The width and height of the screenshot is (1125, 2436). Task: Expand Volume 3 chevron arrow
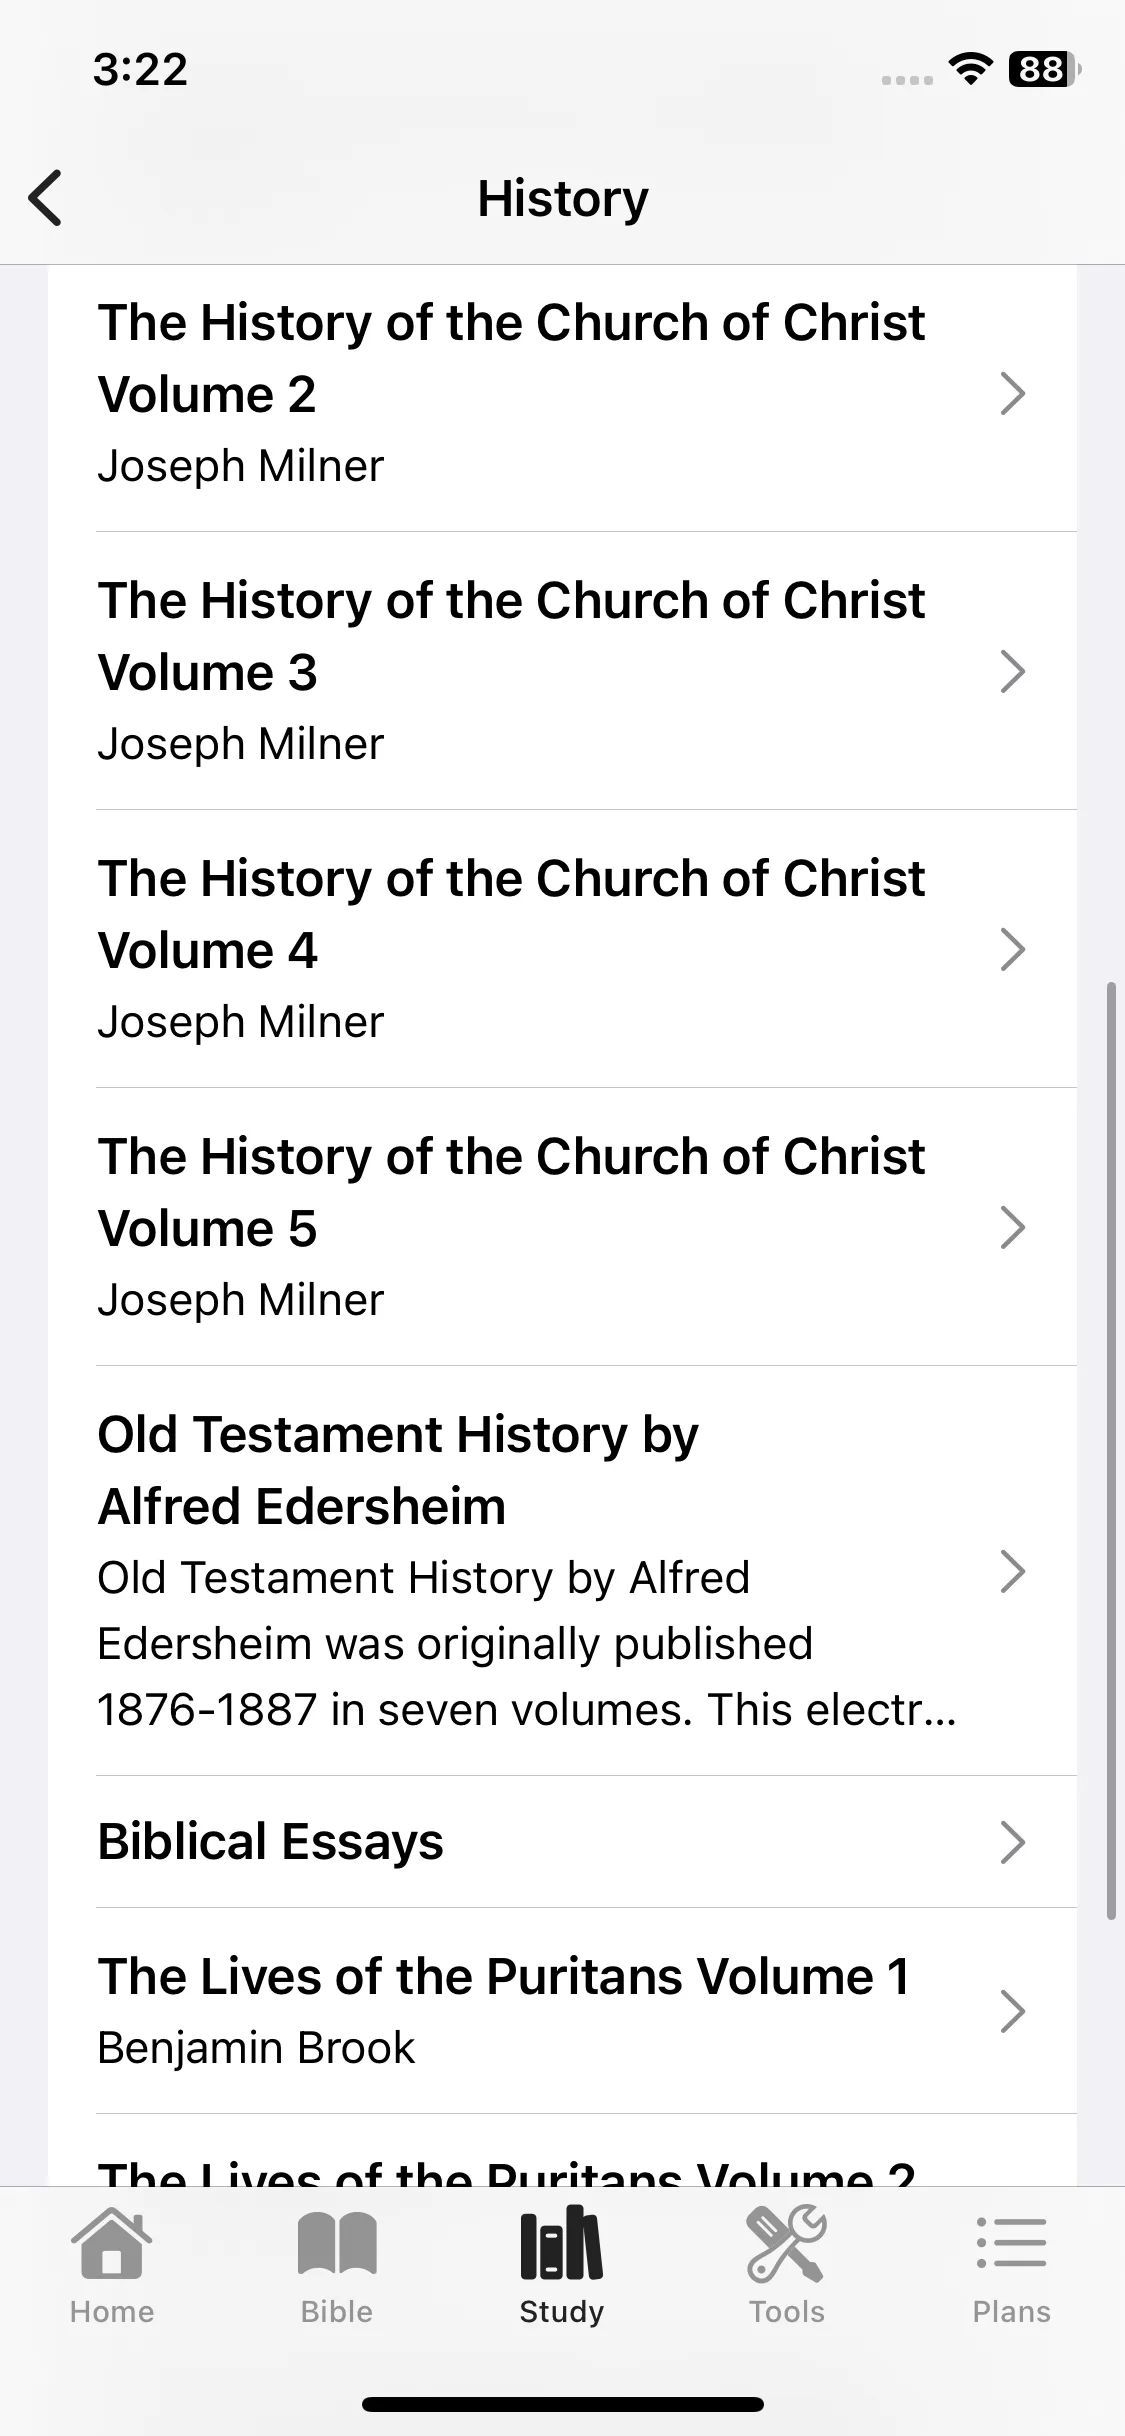pyautogui.click(x=1013, y=672)
